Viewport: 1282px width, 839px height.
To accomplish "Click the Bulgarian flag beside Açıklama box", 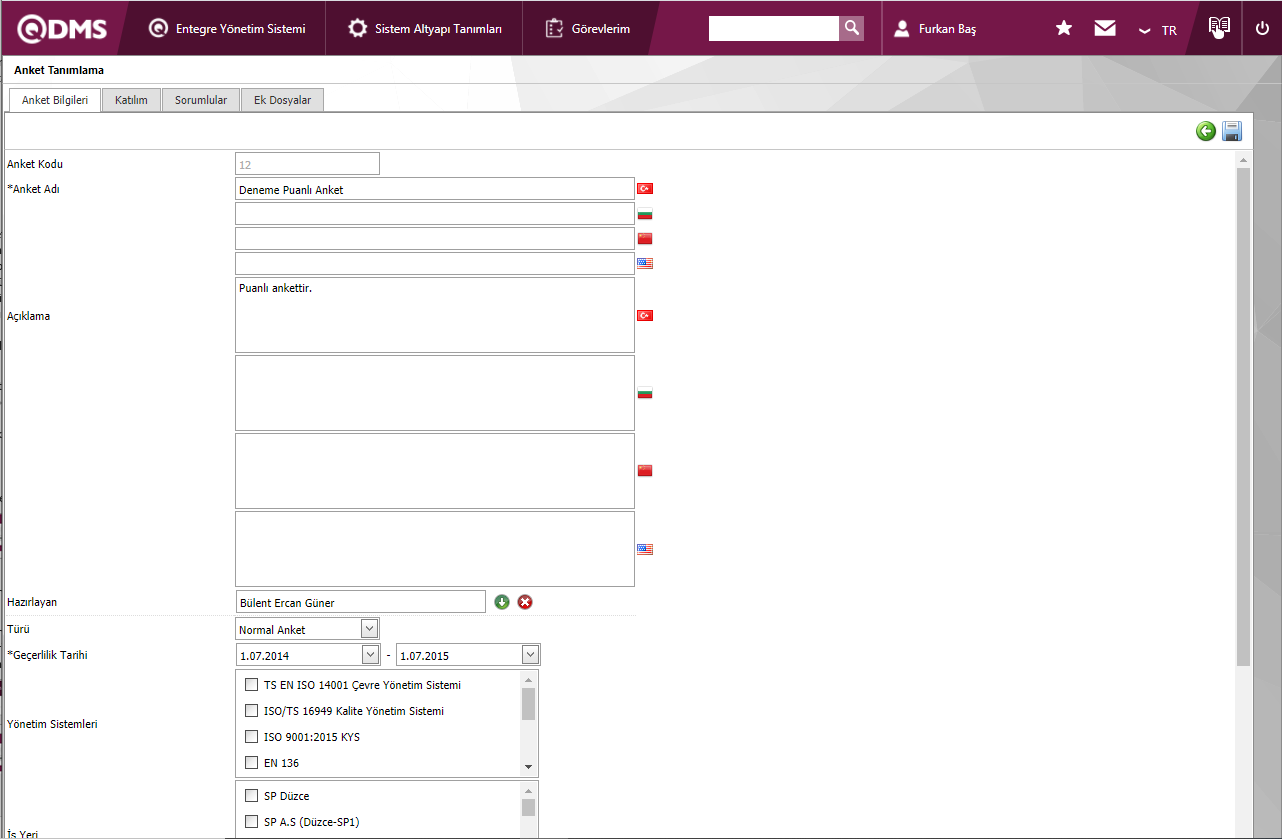I will tap(645, 394).
